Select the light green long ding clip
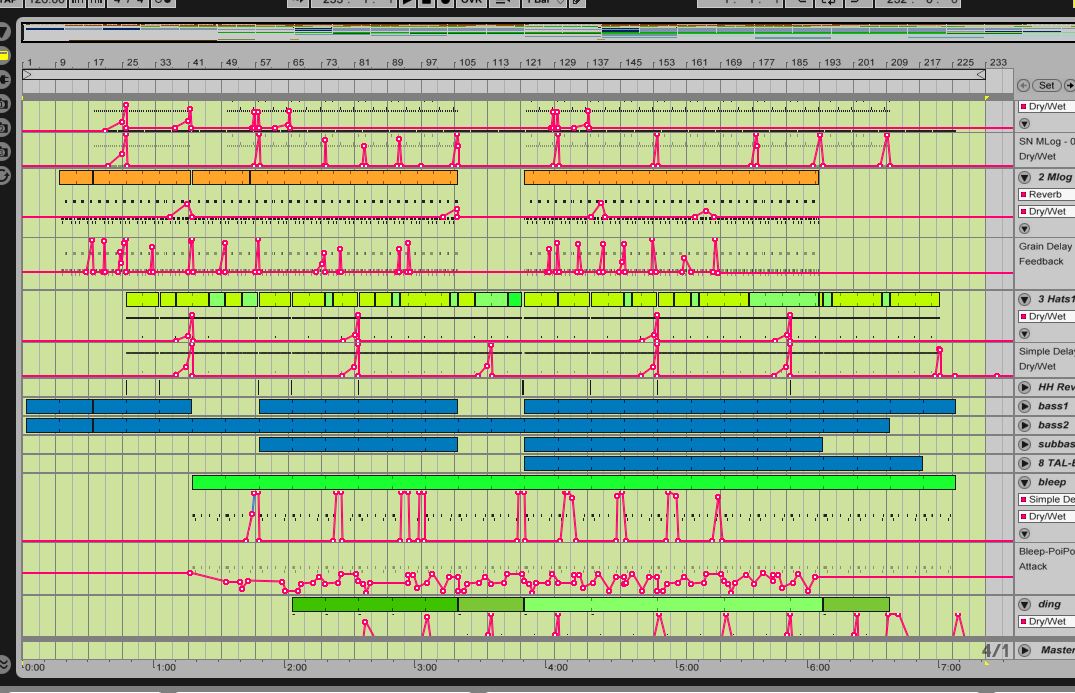1075x693 pixels. coord(673,605)
